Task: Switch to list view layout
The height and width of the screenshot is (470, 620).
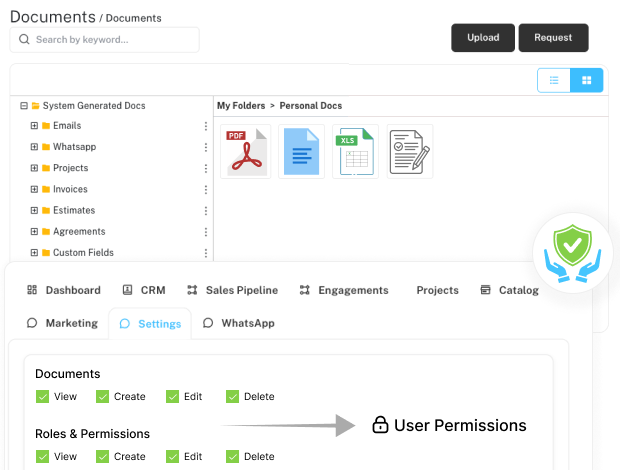Action: pyautogui.click(x=554, y=80)
